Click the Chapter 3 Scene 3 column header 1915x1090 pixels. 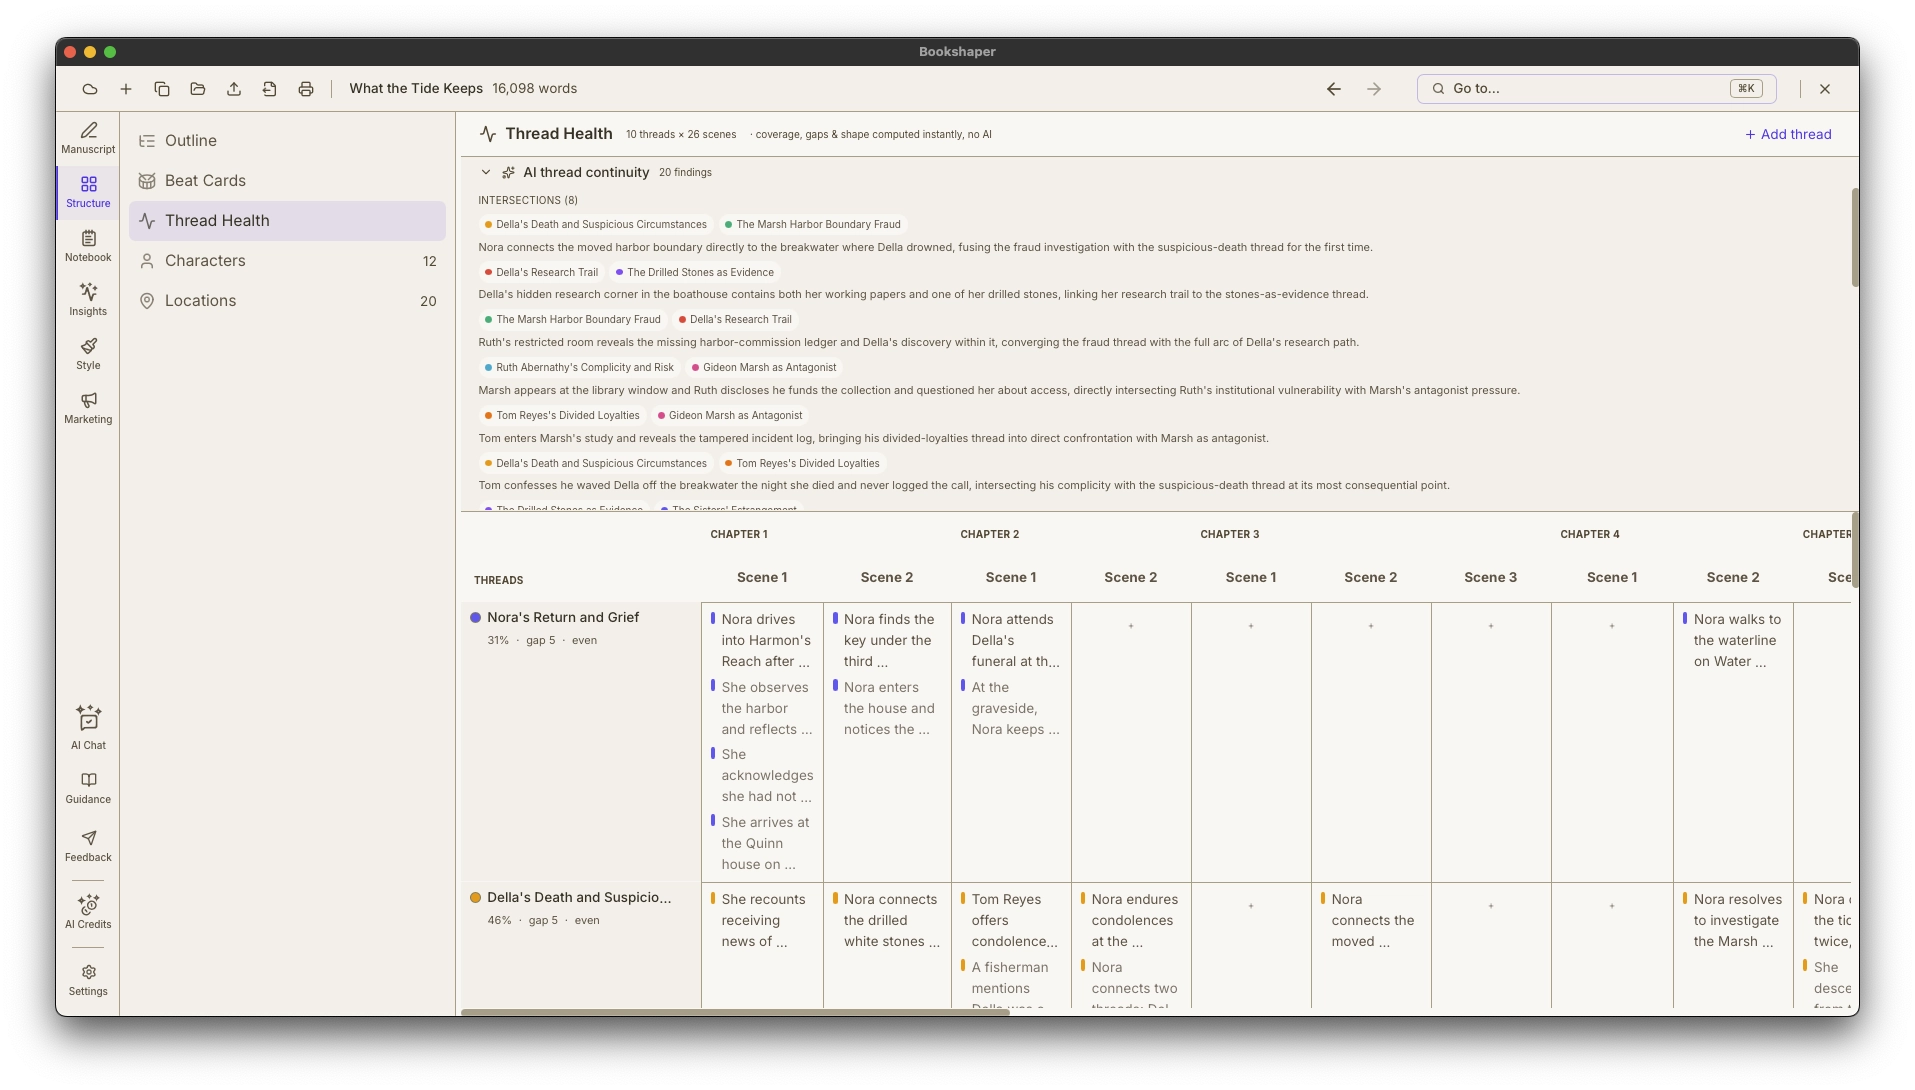(x=1490, y=578)
